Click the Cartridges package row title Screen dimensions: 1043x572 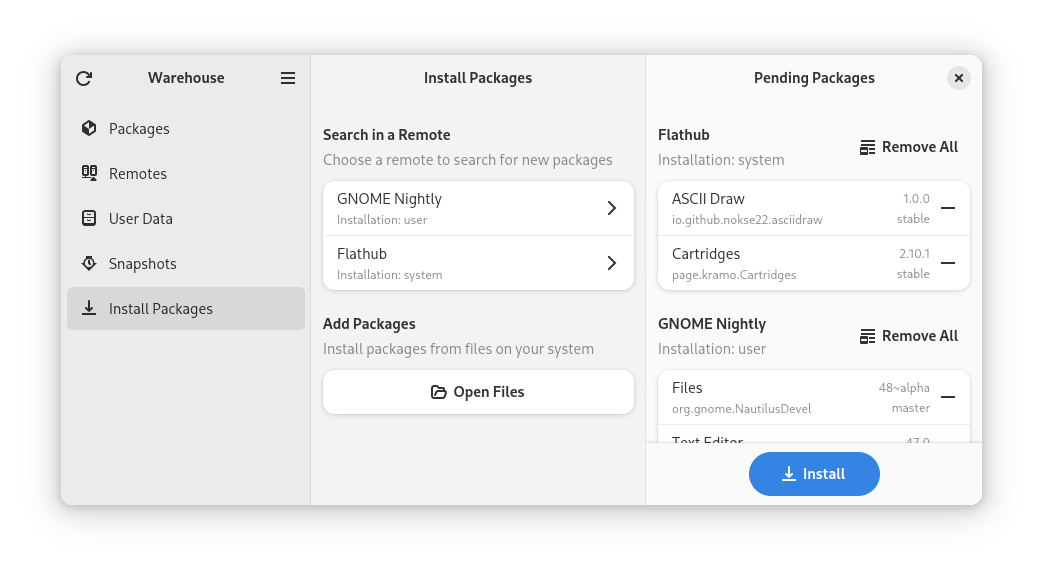click(706, 254)
